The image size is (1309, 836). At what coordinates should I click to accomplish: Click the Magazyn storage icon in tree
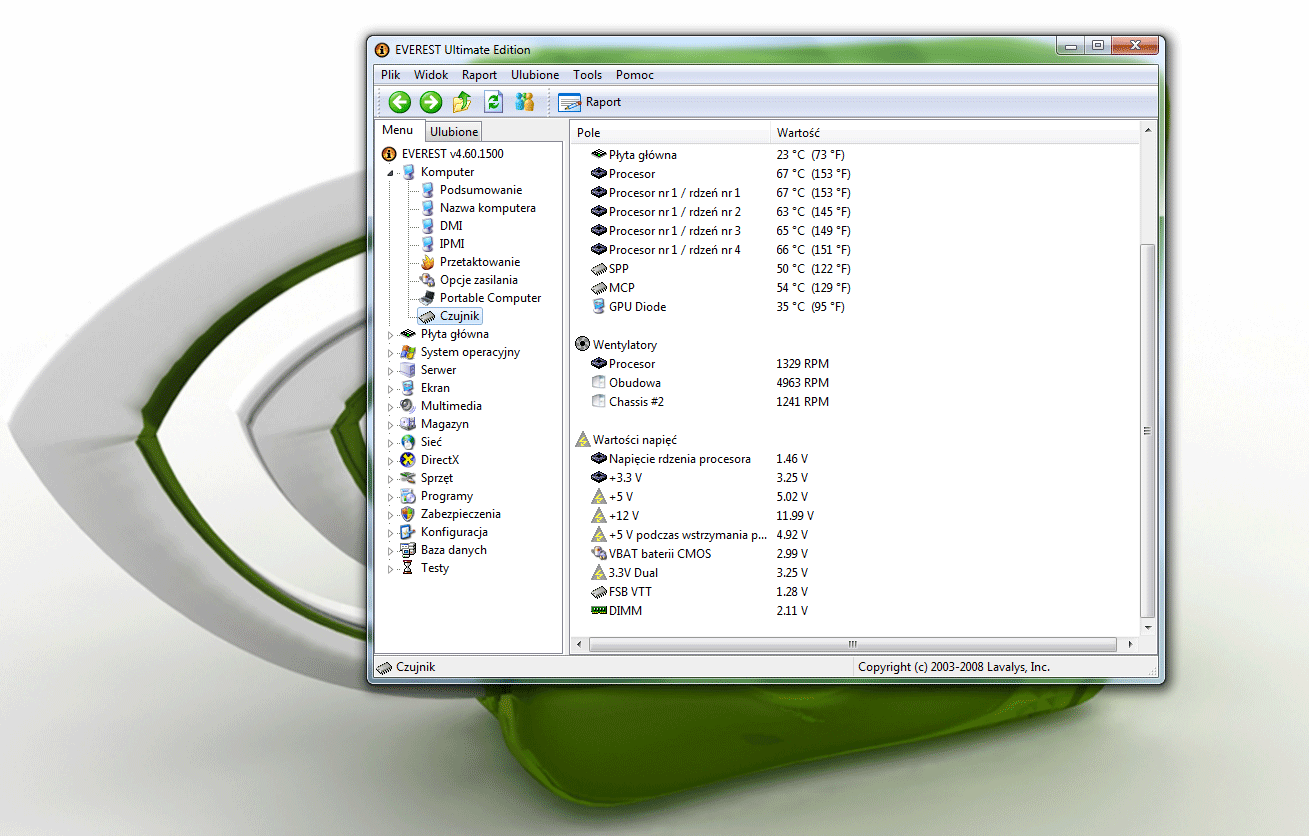[x=408, y=424]
